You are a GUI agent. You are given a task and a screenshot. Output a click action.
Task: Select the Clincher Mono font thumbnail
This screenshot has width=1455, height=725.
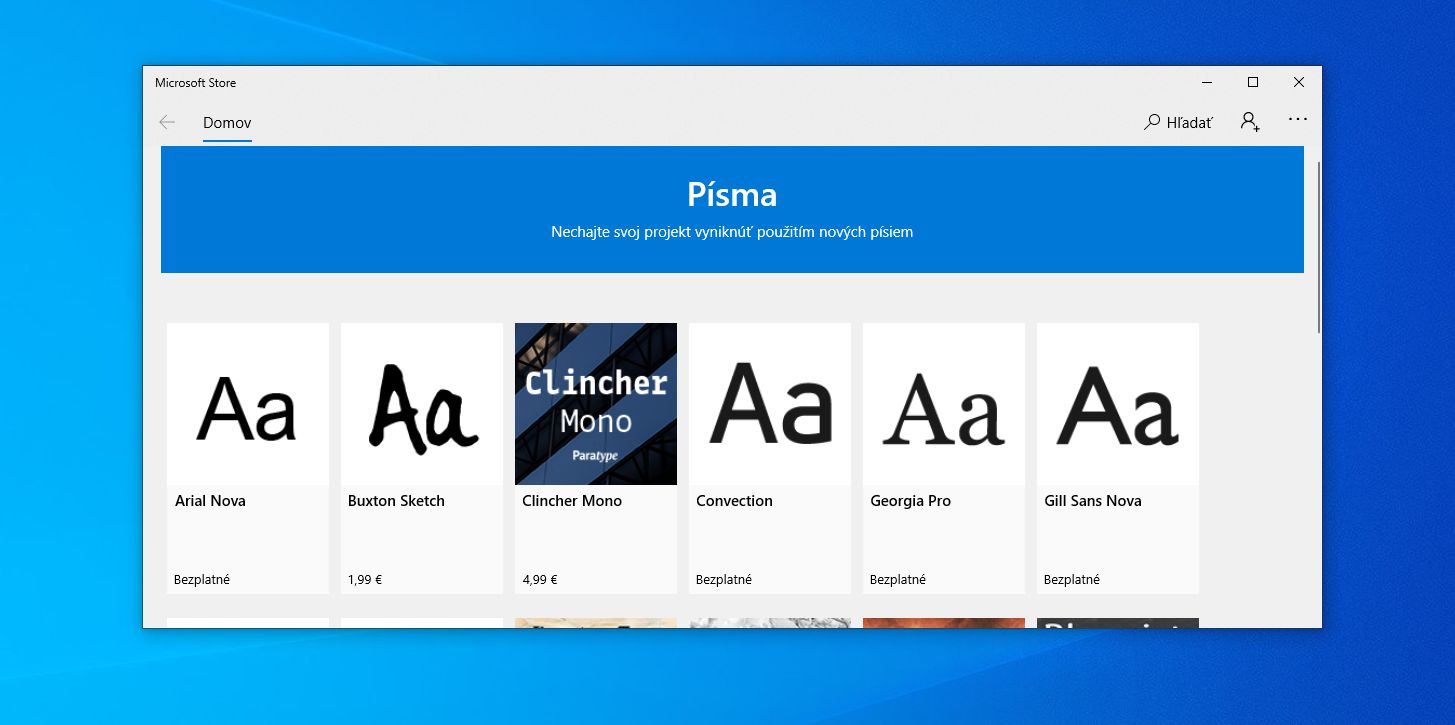coord(596,404)
